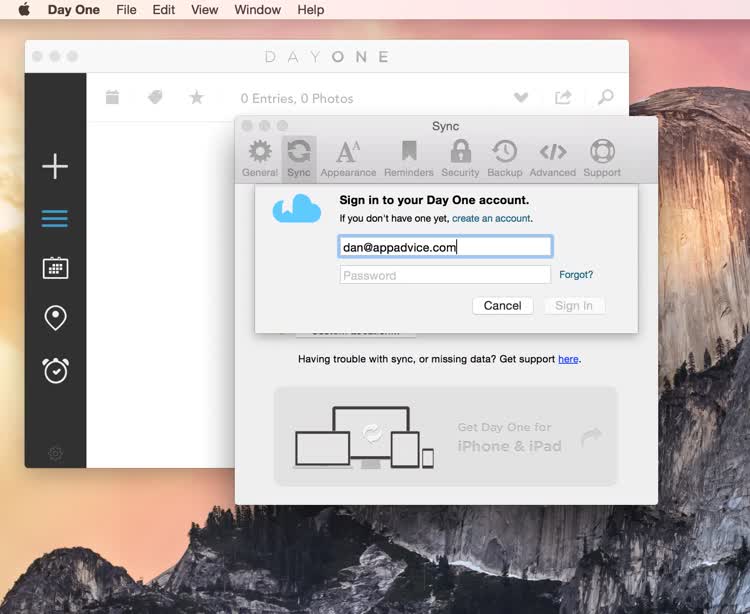Open Security preferences tab
This screenshot has height=614, width=750.
[x=460, y=159]
